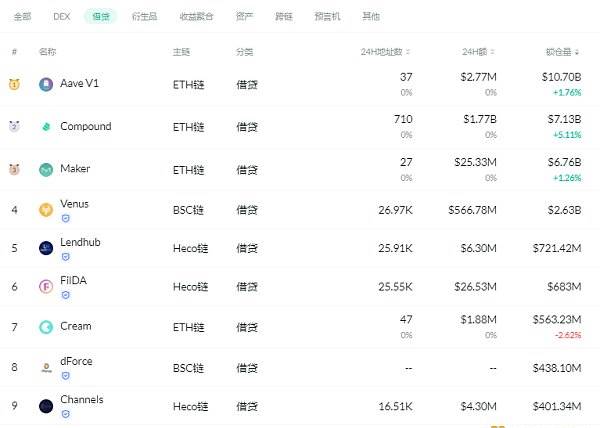Click the gold first-place medal icon
Viewport: 600px width, 428px height.
[x=14, y=84]
